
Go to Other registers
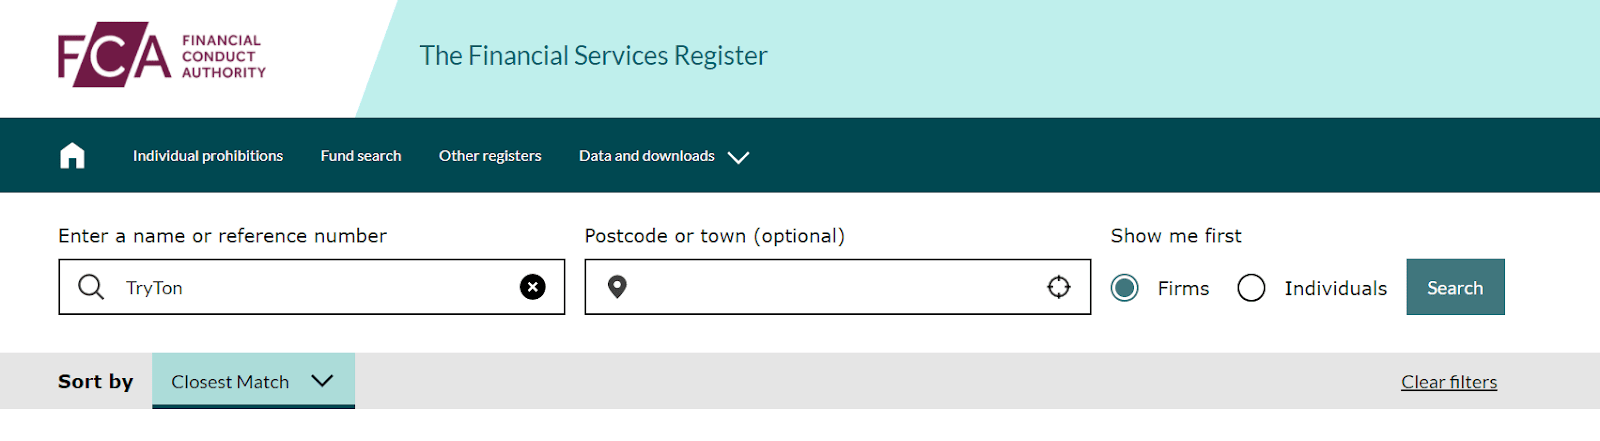point(490,156)
